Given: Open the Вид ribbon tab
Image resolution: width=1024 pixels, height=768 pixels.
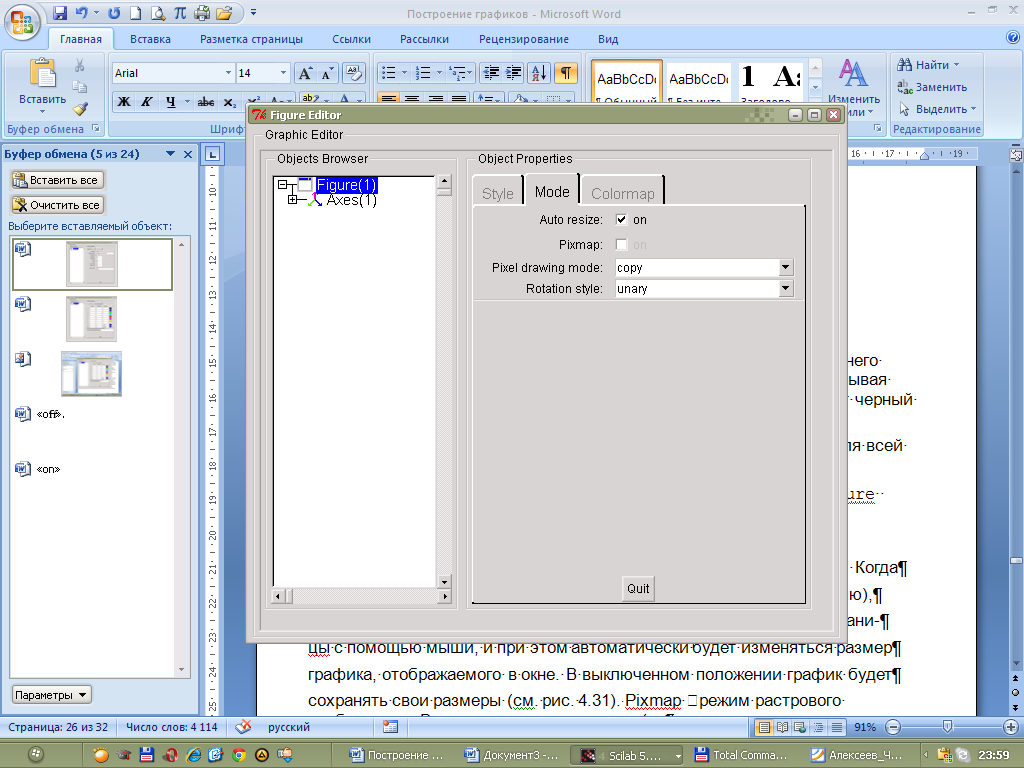Looking at the screenshot, I should tap(608, 39).
